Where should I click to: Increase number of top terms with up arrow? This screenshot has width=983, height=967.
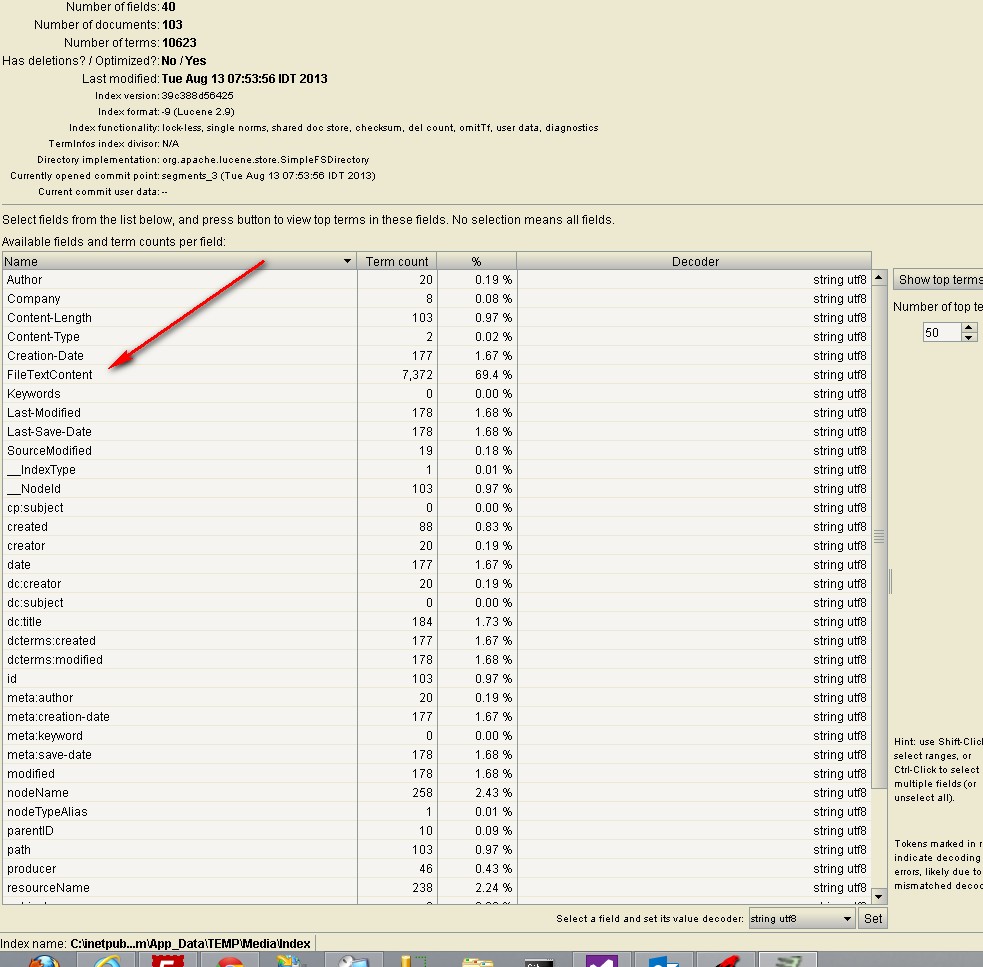[x=969, y=327]
